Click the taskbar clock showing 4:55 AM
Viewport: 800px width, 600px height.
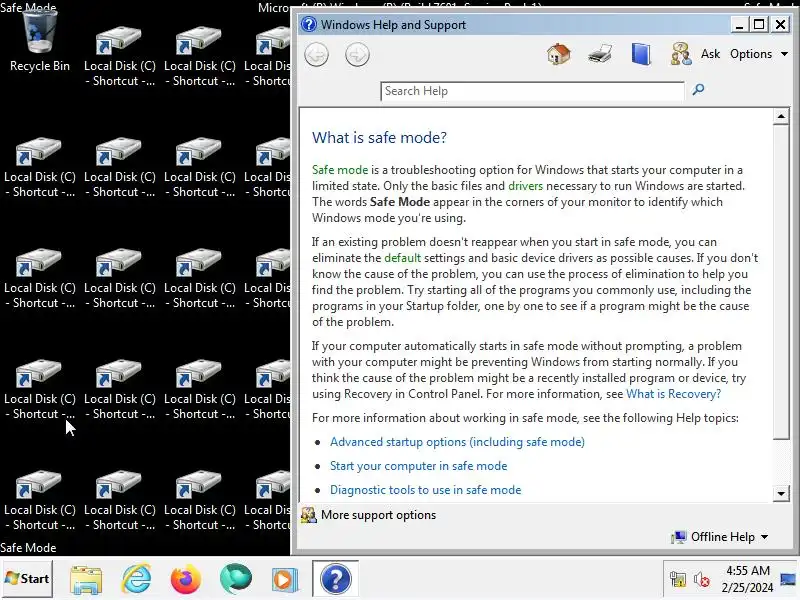click(747, 579)
